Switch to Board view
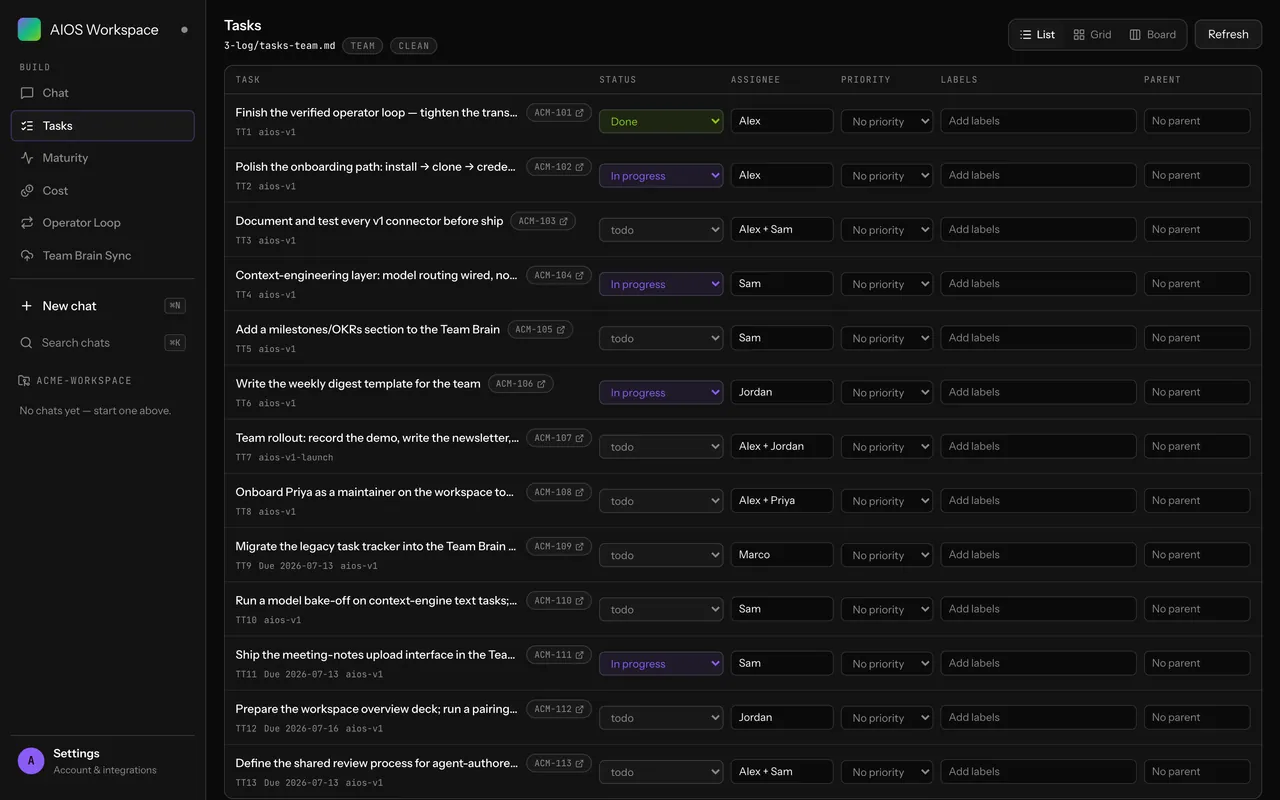The width and height of the screenshot is (1280, 800). click(1152, 34)
